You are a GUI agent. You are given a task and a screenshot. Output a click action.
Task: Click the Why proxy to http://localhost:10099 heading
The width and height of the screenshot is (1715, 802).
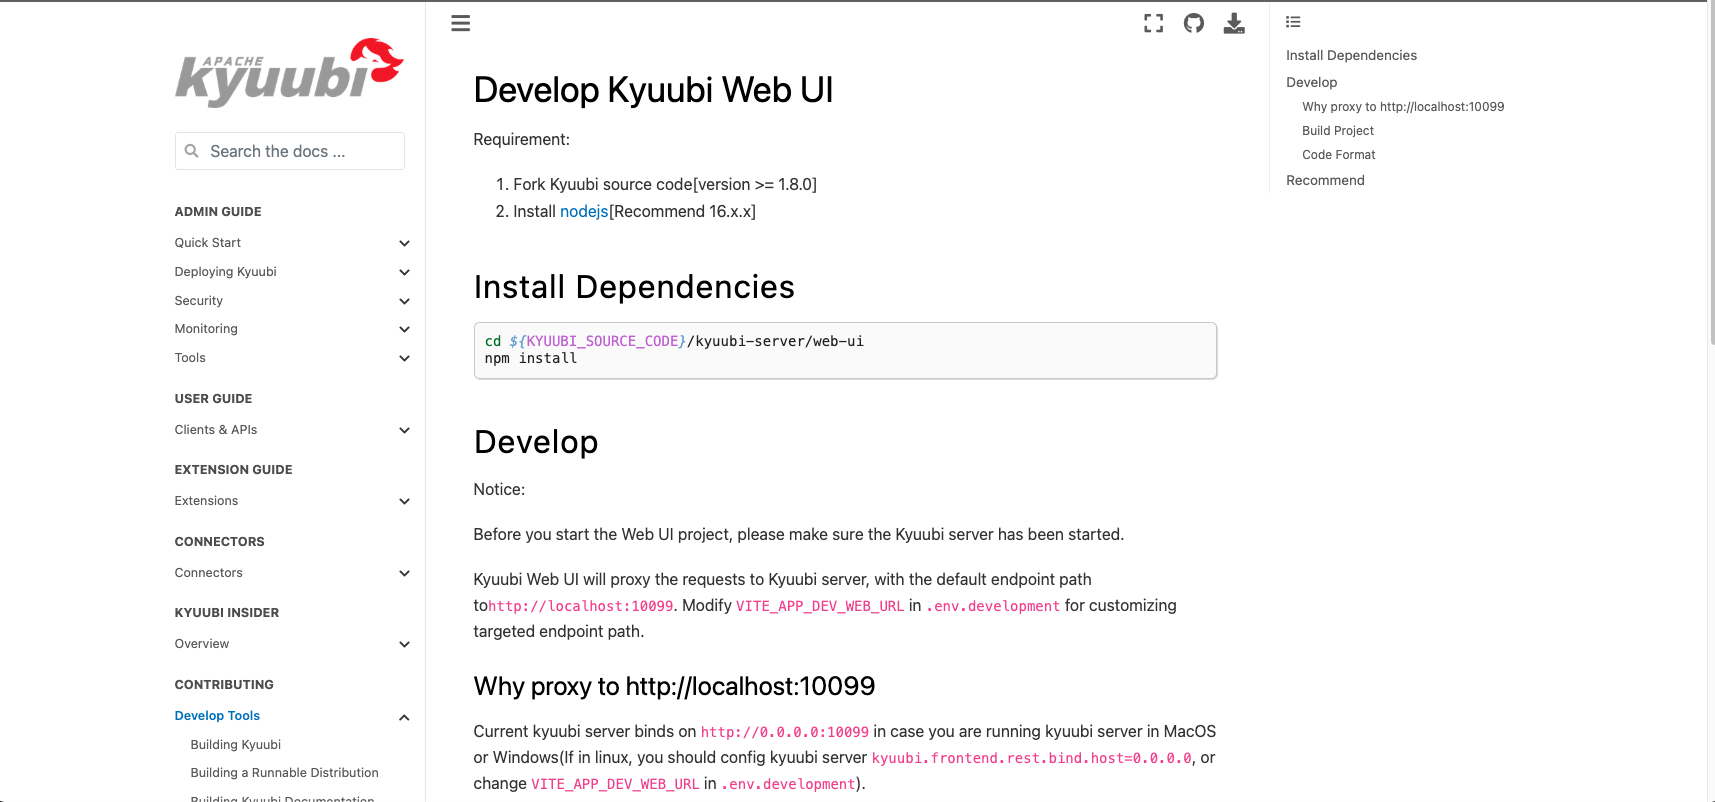(674, 686)
